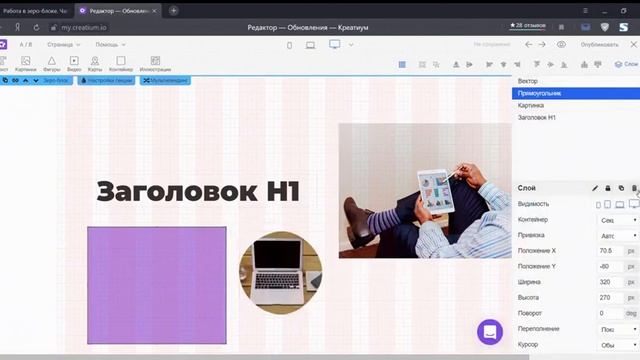640x360 pixels.
Task: Open the Переполнение dropdown
Action: 618,329
